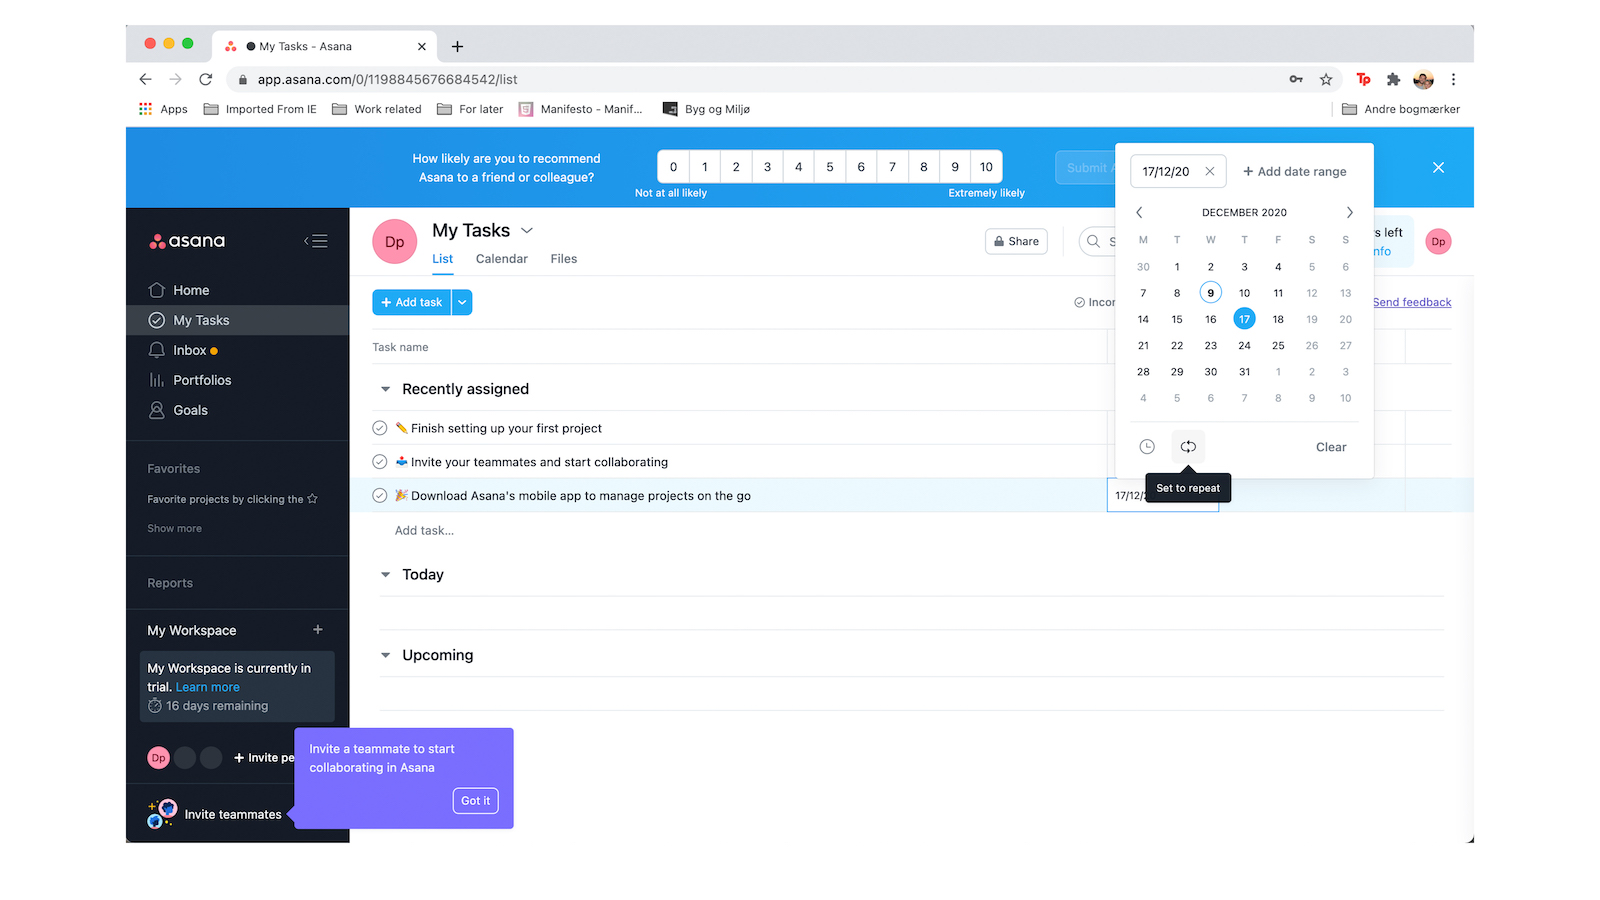Open the Add task dropdown arrow
1600x900 pixels.
click(x=461, y=301)
